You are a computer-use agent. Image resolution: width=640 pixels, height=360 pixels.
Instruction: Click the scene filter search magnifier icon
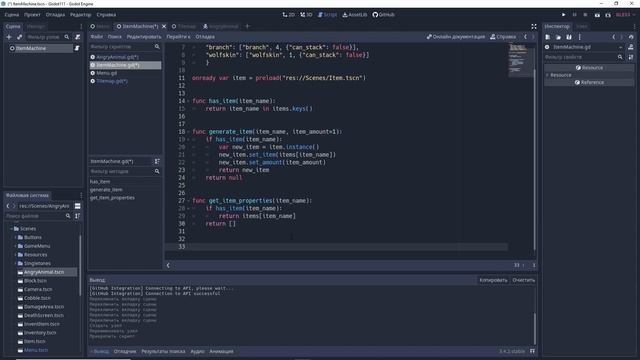(67, 37)
